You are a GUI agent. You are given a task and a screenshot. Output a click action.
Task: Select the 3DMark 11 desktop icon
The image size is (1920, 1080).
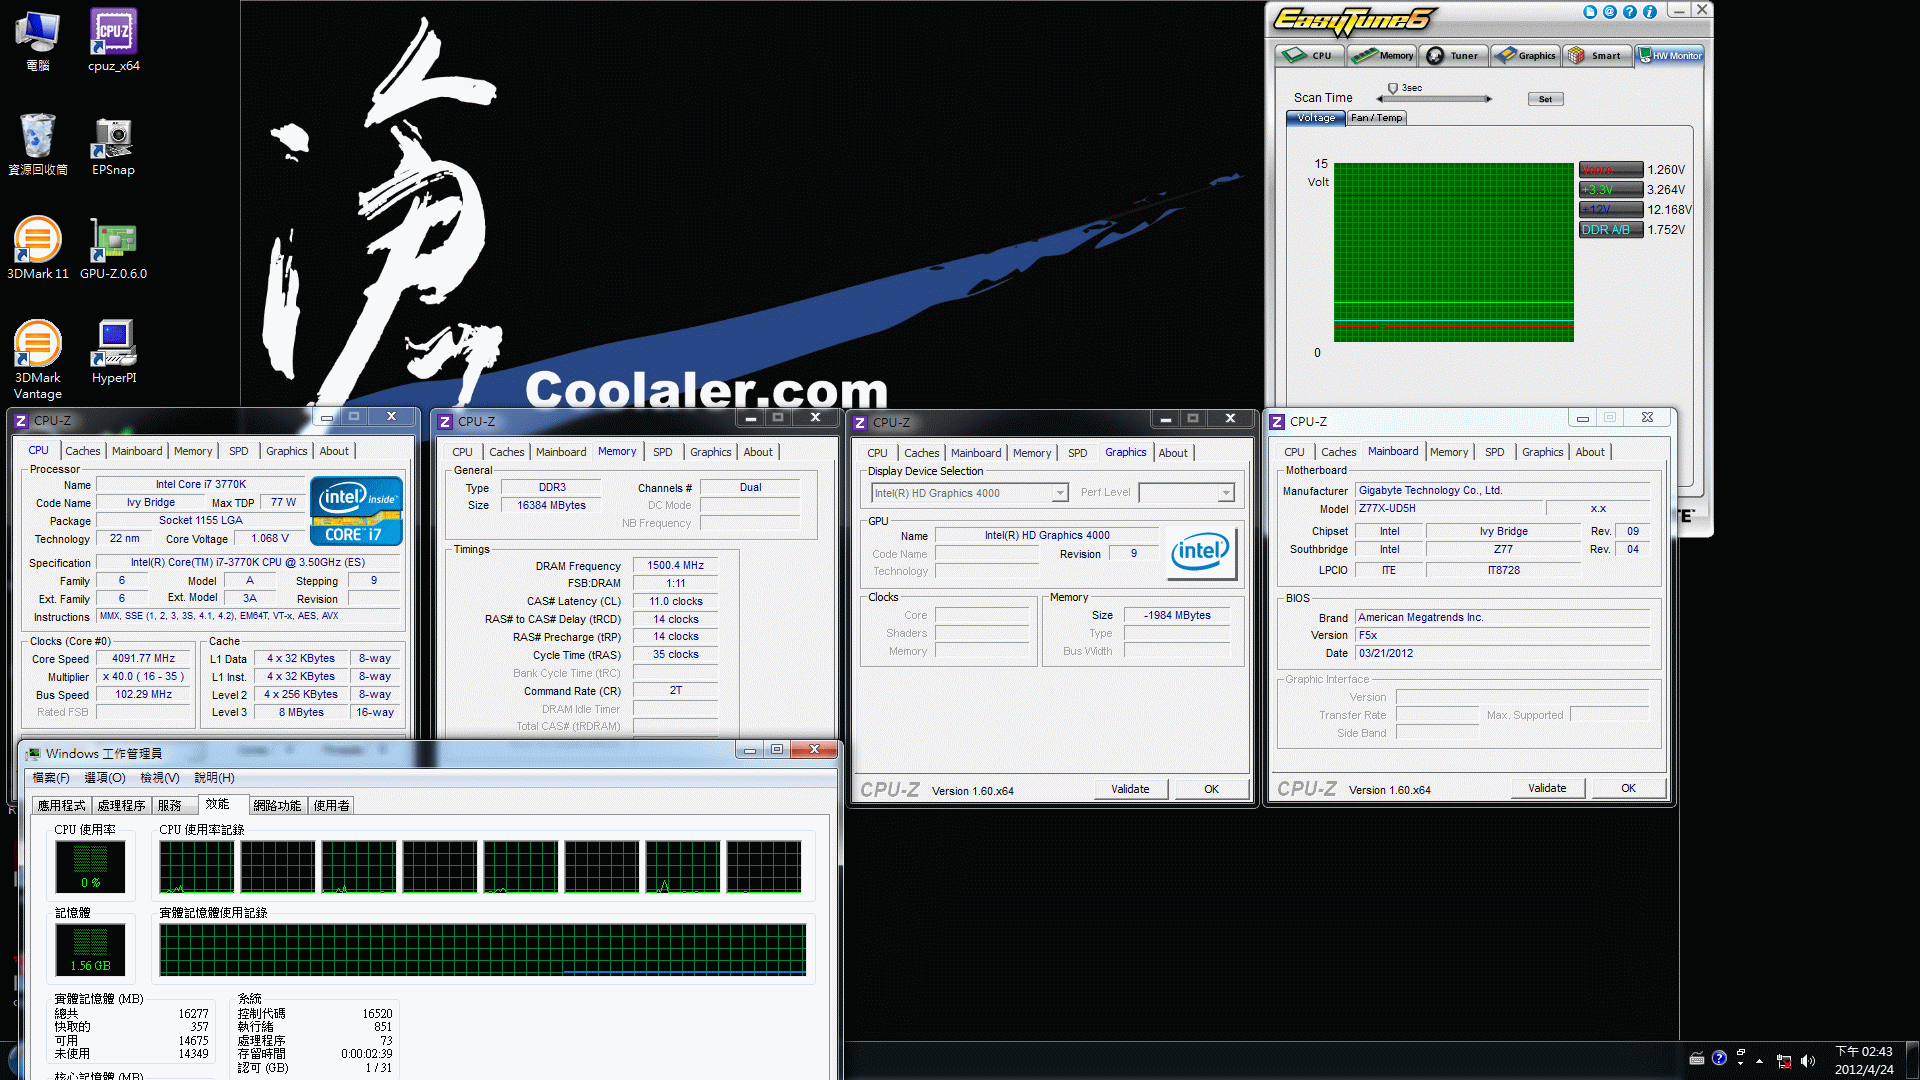[x=38, y=248]
